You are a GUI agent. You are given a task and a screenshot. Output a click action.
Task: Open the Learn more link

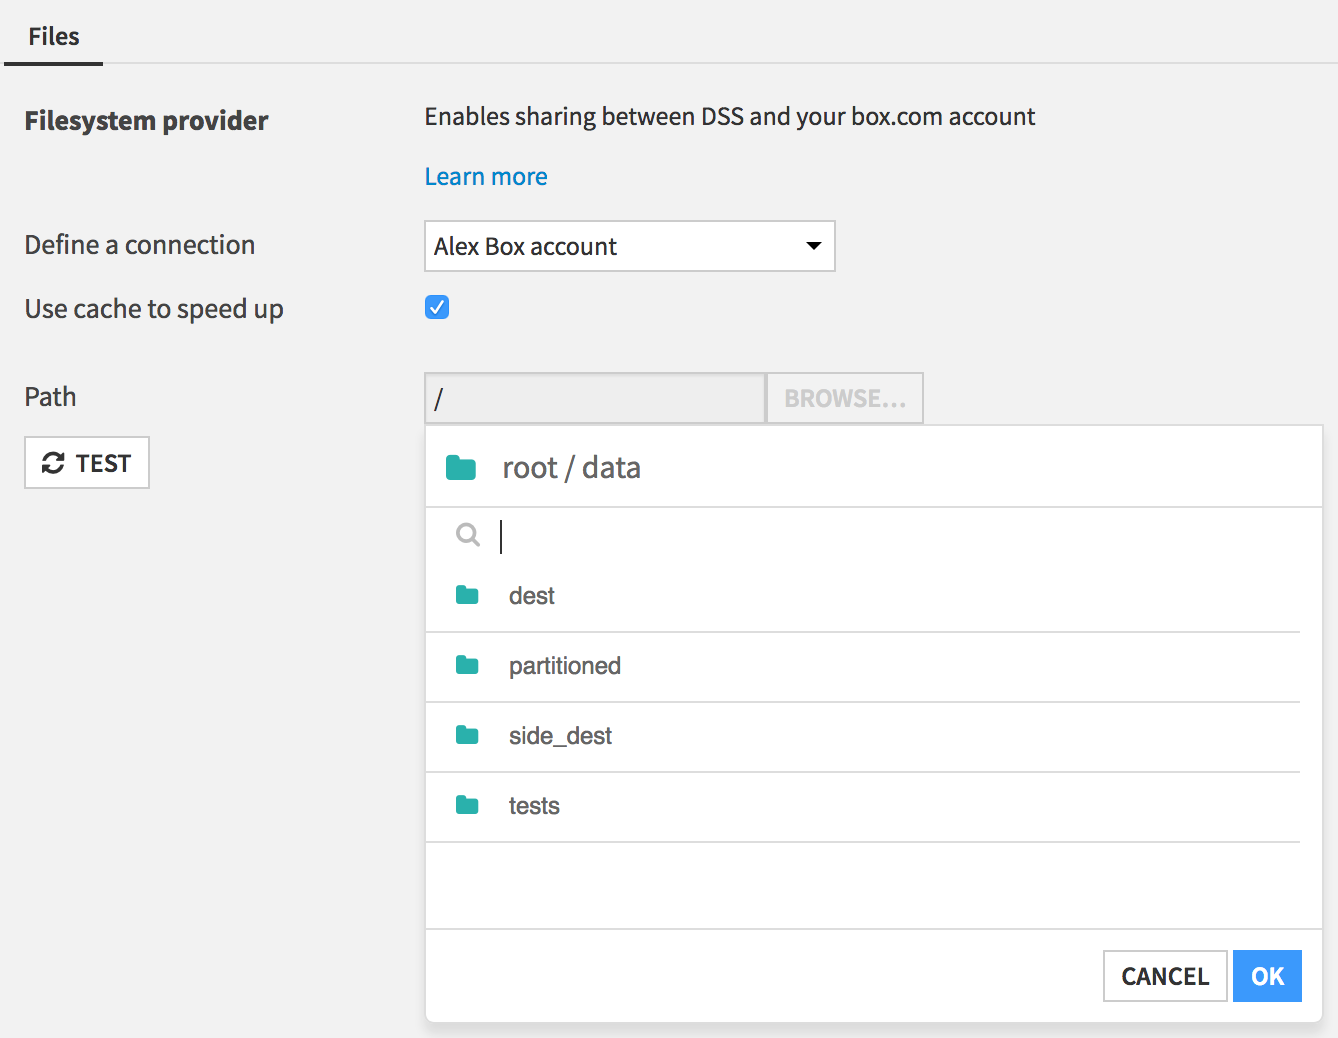486,177
